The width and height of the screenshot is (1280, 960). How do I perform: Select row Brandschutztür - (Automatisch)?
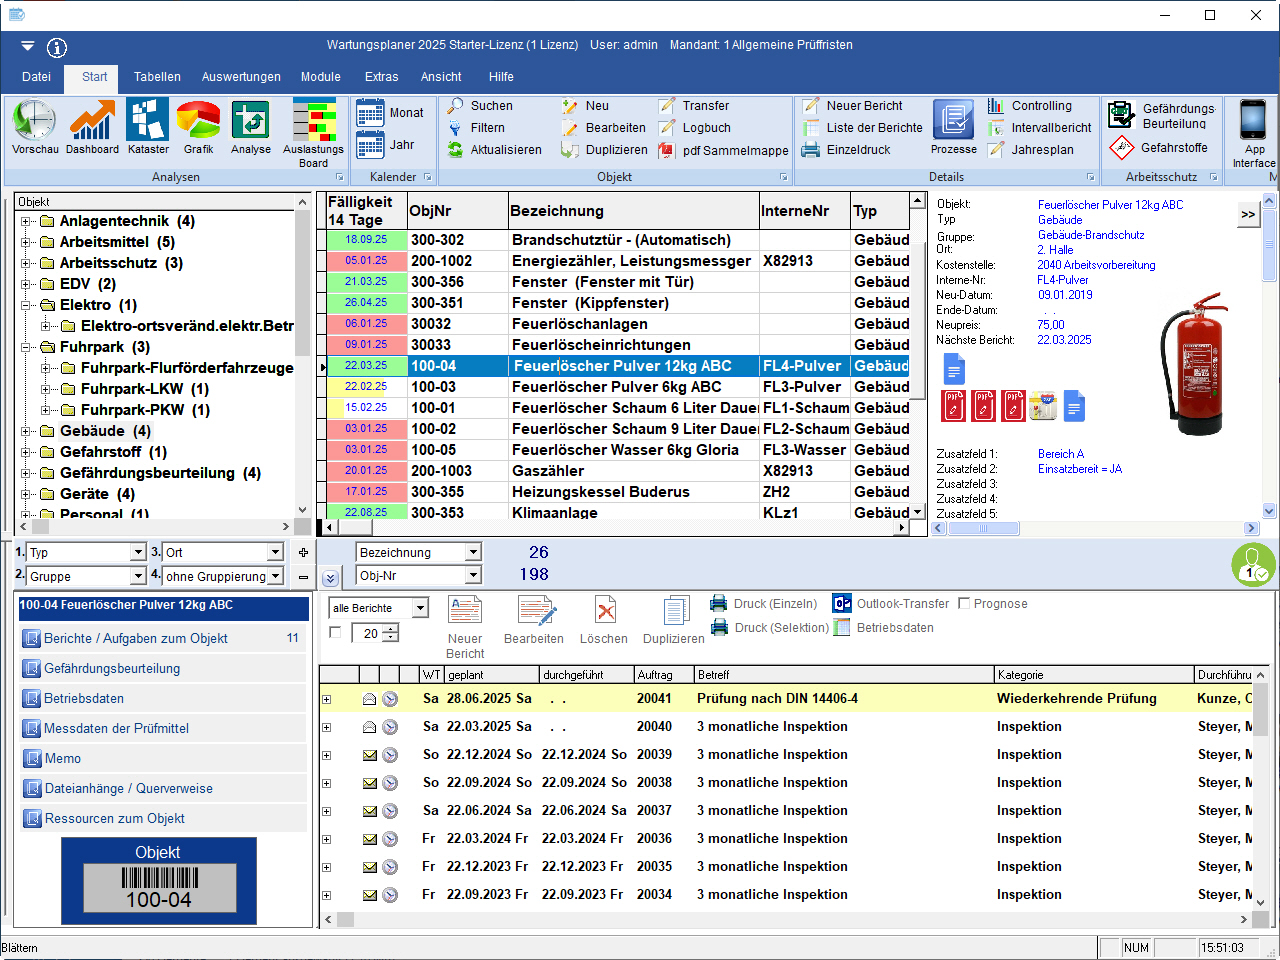pos(618,240)
